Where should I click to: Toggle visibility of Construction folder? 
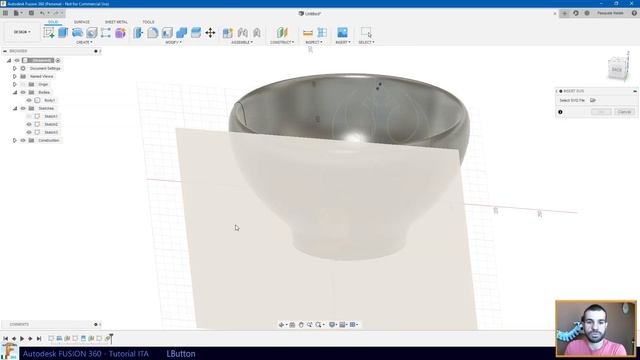point(23,140)
